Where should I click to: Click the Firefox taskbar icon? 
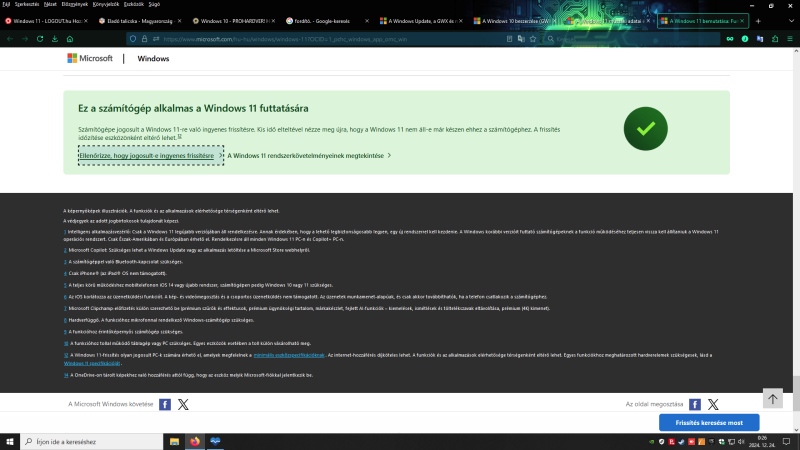point(195,442)
